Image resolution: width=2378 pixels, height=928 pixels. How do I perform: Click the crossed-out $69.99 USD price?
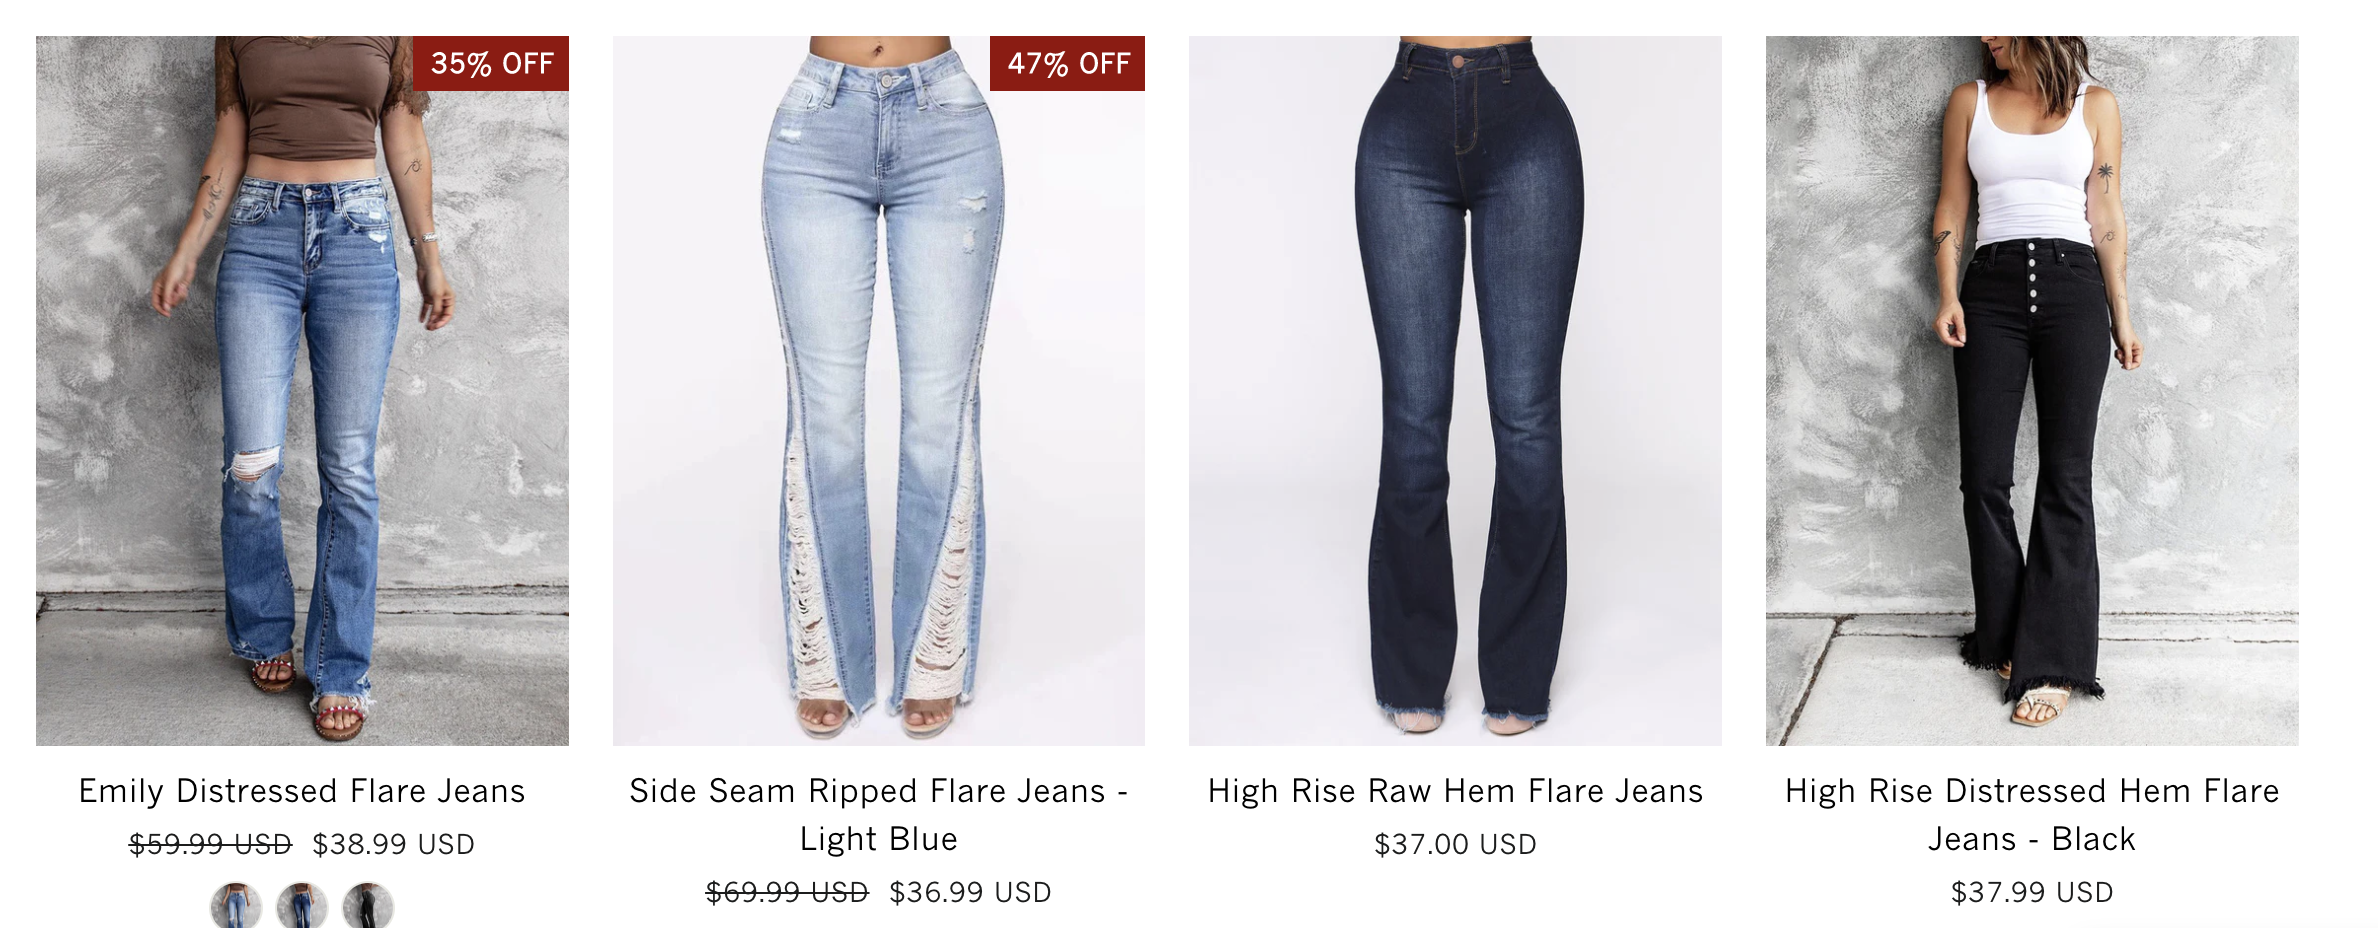pyautogui.click(x=787, y=893)
